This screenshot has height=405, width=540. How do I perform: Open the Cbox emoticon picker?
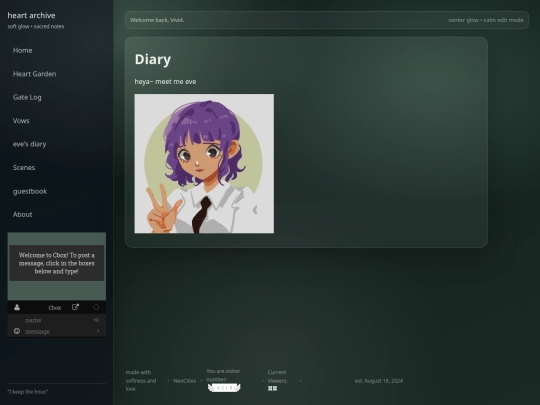tap(17, 331)
